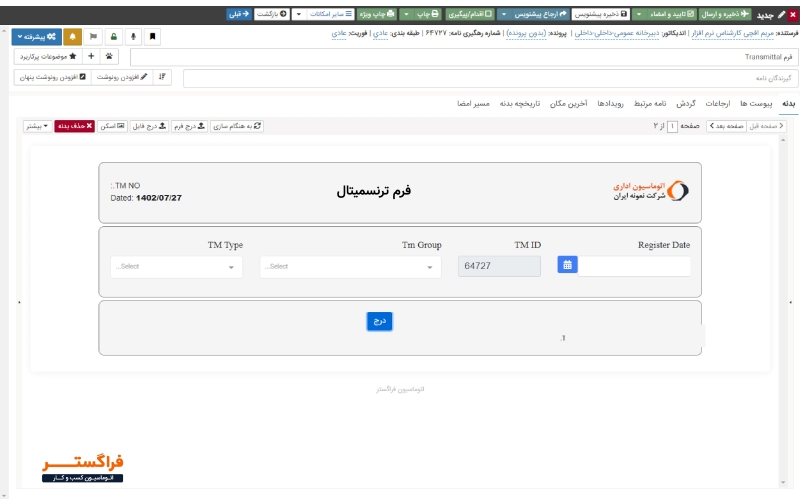Click the blue درج insert button

(380, 321)
